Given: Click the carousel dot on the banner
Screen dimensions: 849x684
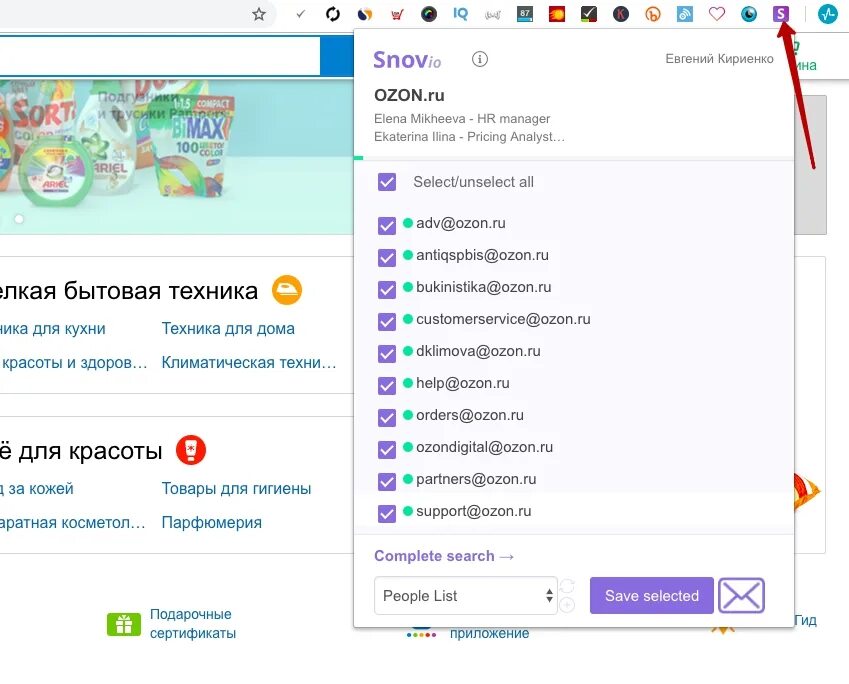Looking at the screenshot, I should (19, 219).
